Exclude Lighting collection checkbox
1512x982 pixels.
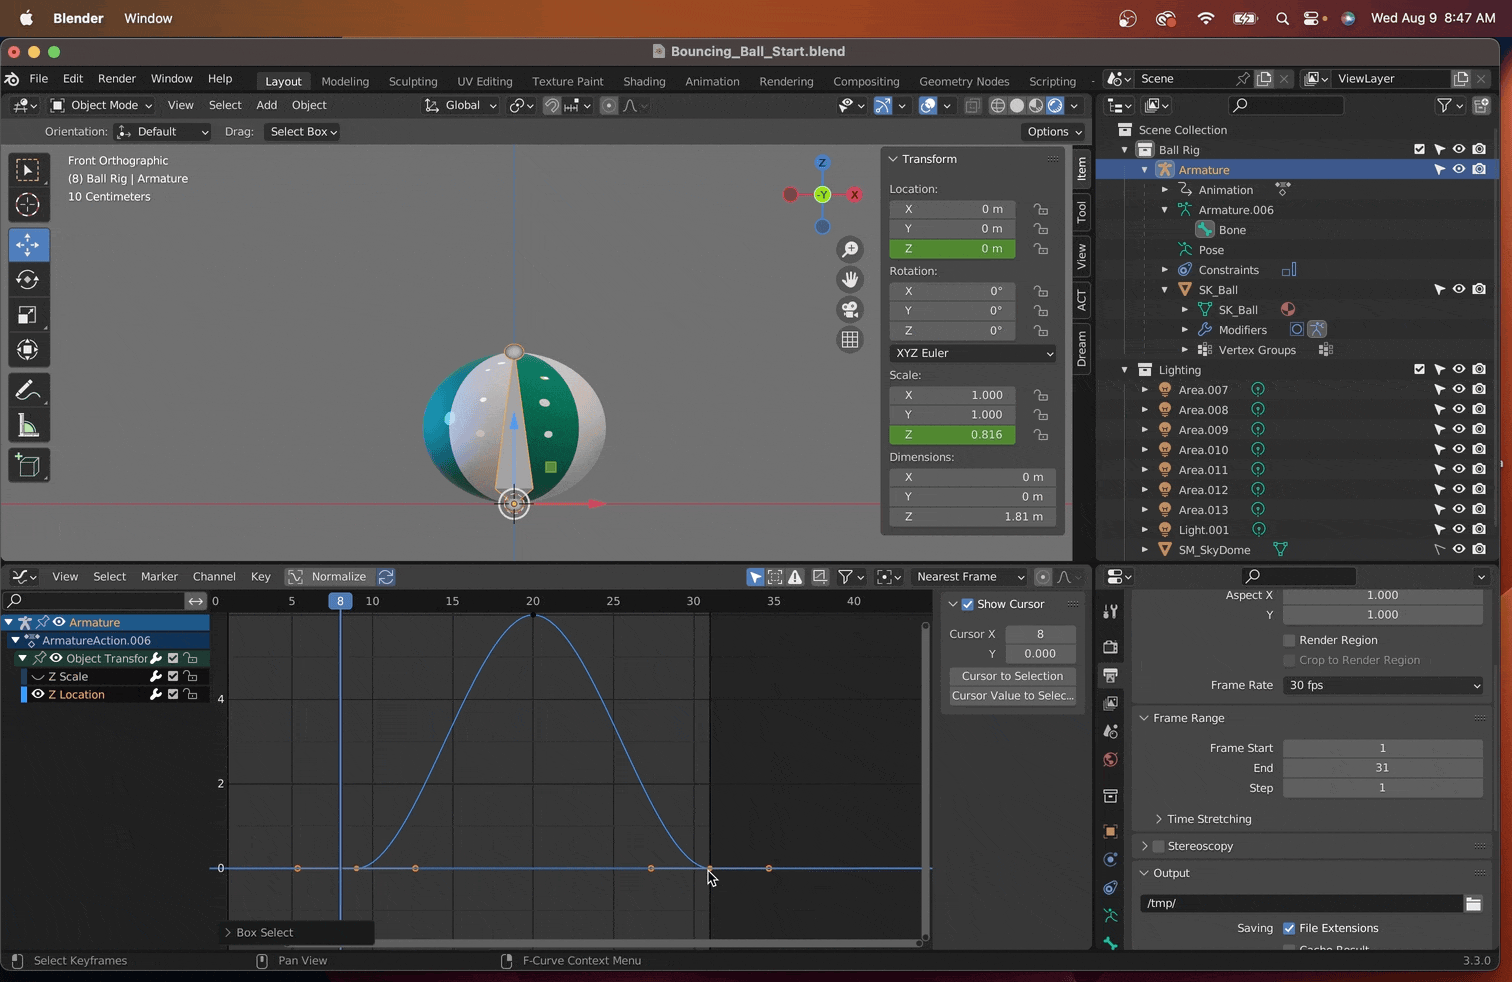pos(1419,370)
